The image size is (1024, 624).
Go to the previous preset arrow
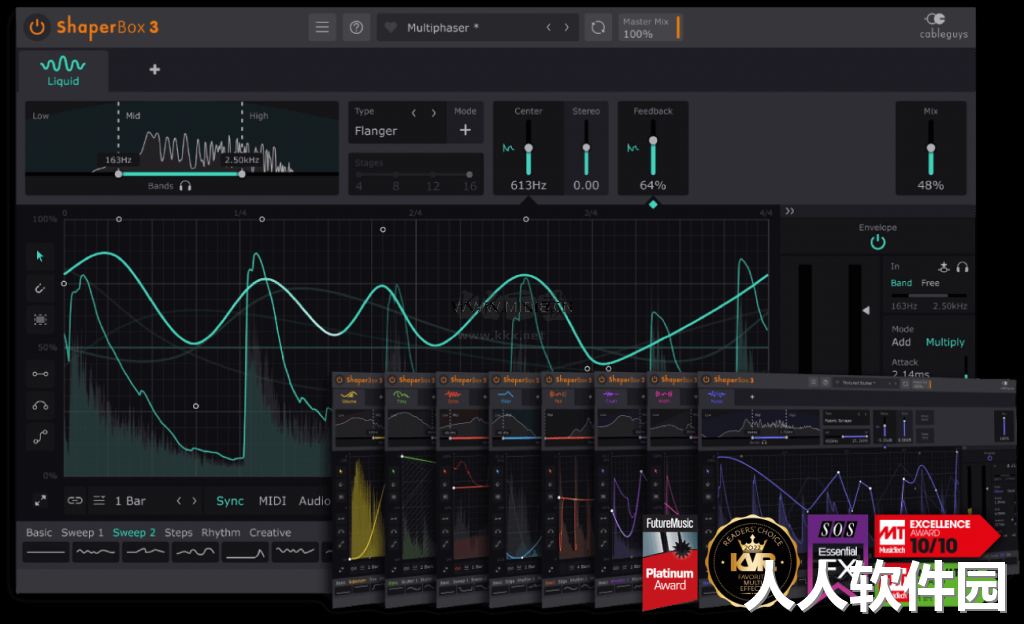coord(549,27)
